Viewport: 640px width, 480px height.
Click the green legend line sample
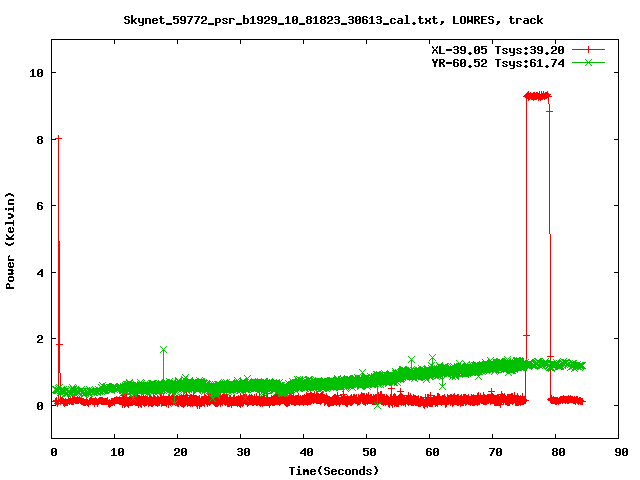coord(588,62)
